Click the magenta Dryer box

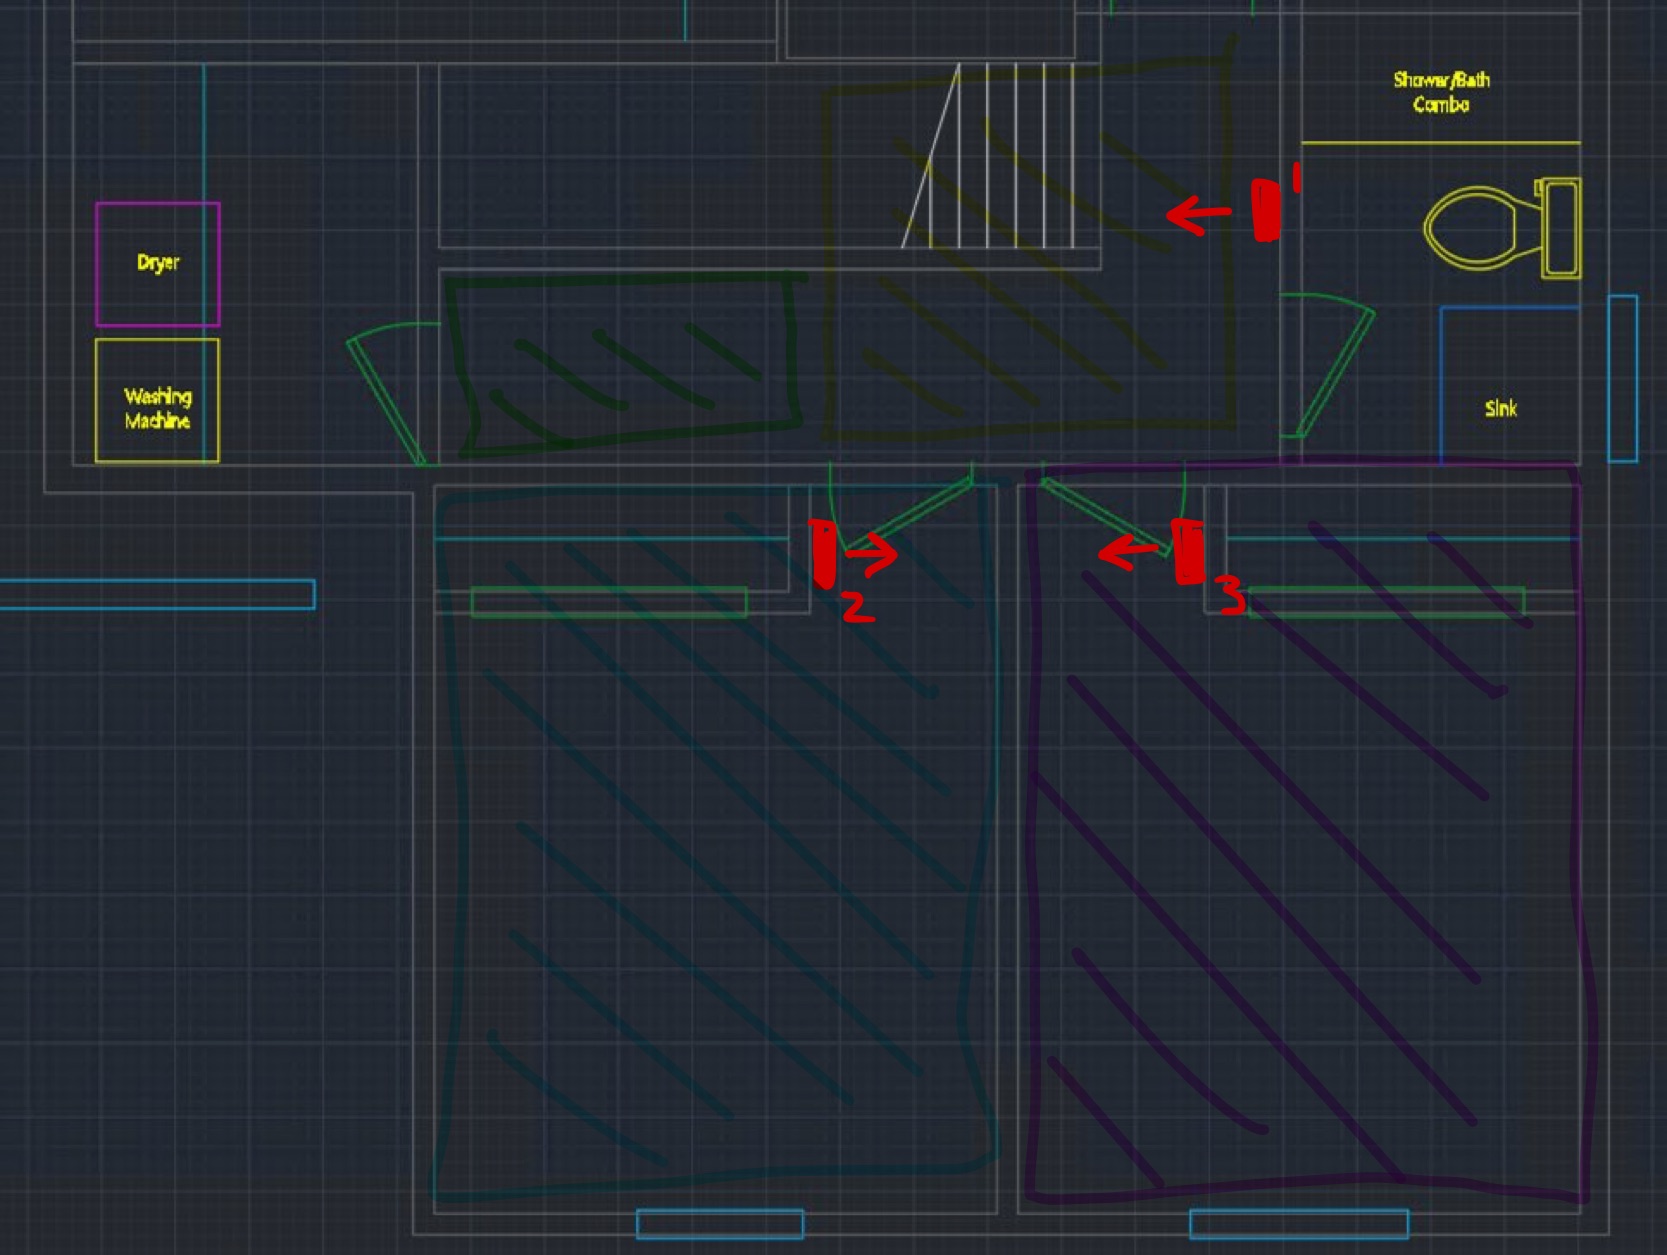point(157,264)
